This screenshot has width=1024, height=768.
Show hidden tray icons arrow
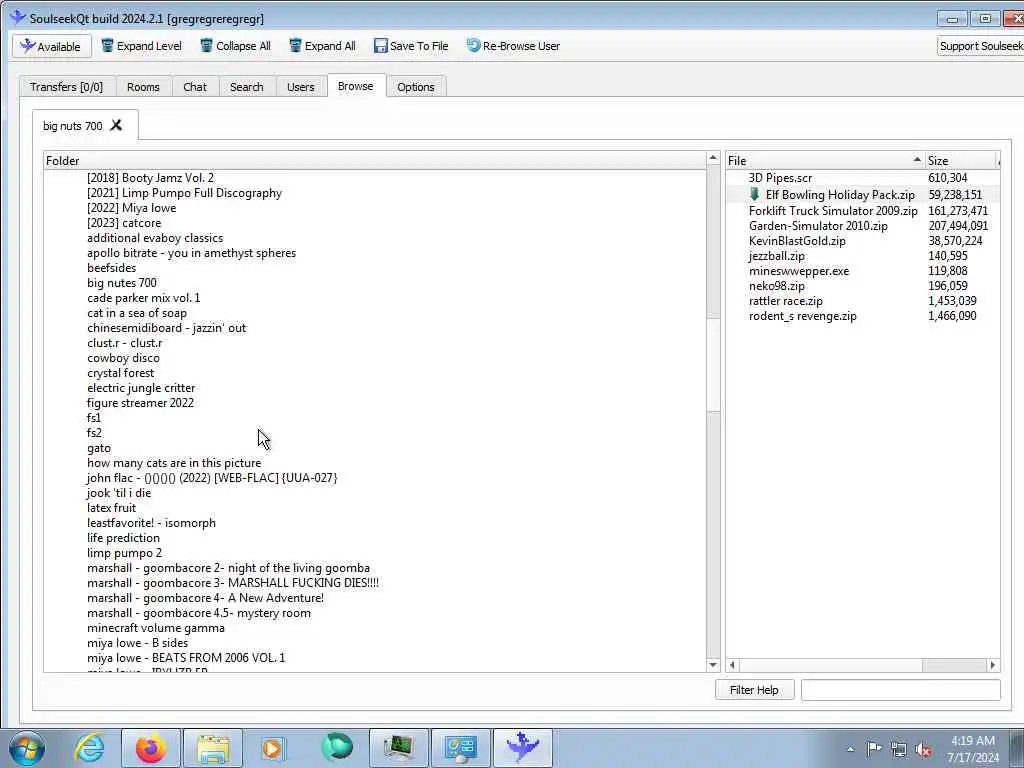(x=850, y=750)
